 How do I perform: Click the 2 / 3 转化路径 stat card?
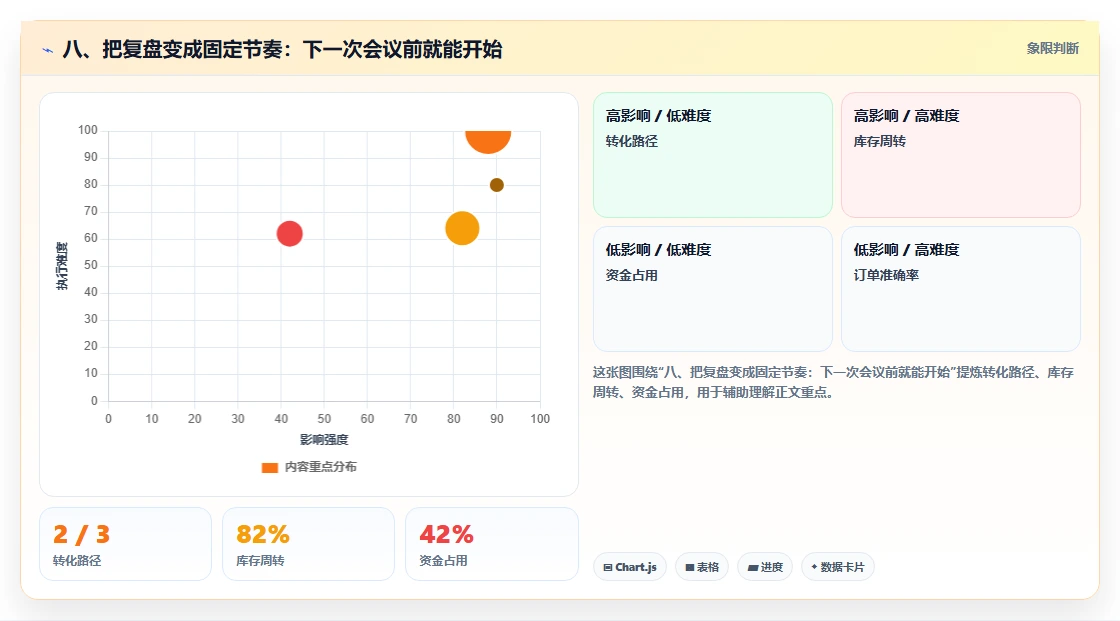(126, 544)
